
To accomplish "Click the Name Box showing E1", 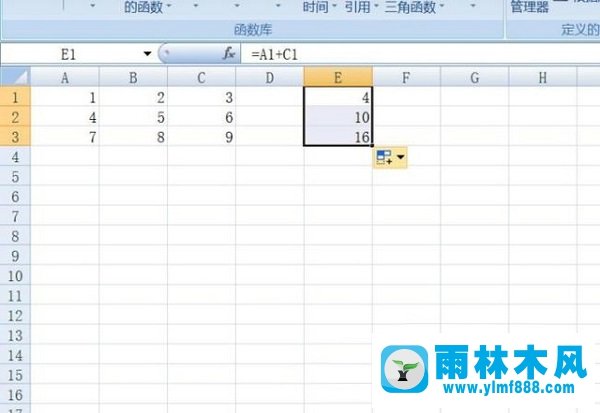I will (x=71, y=54).
